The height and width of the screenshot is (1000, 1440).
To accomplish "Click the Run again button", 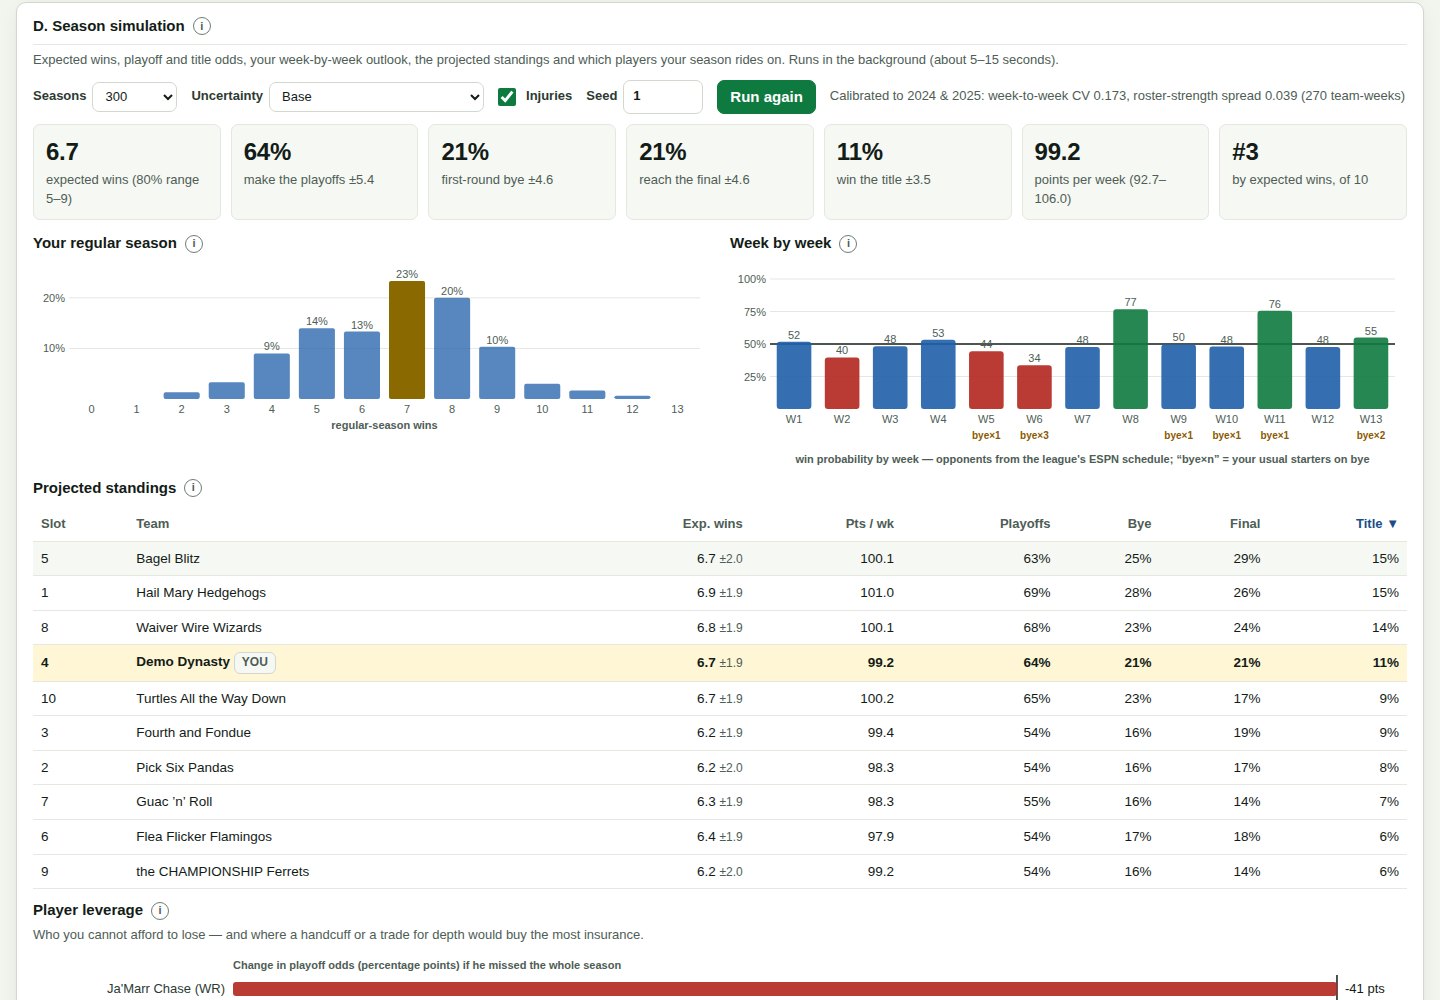I will [x=766, y=97].
